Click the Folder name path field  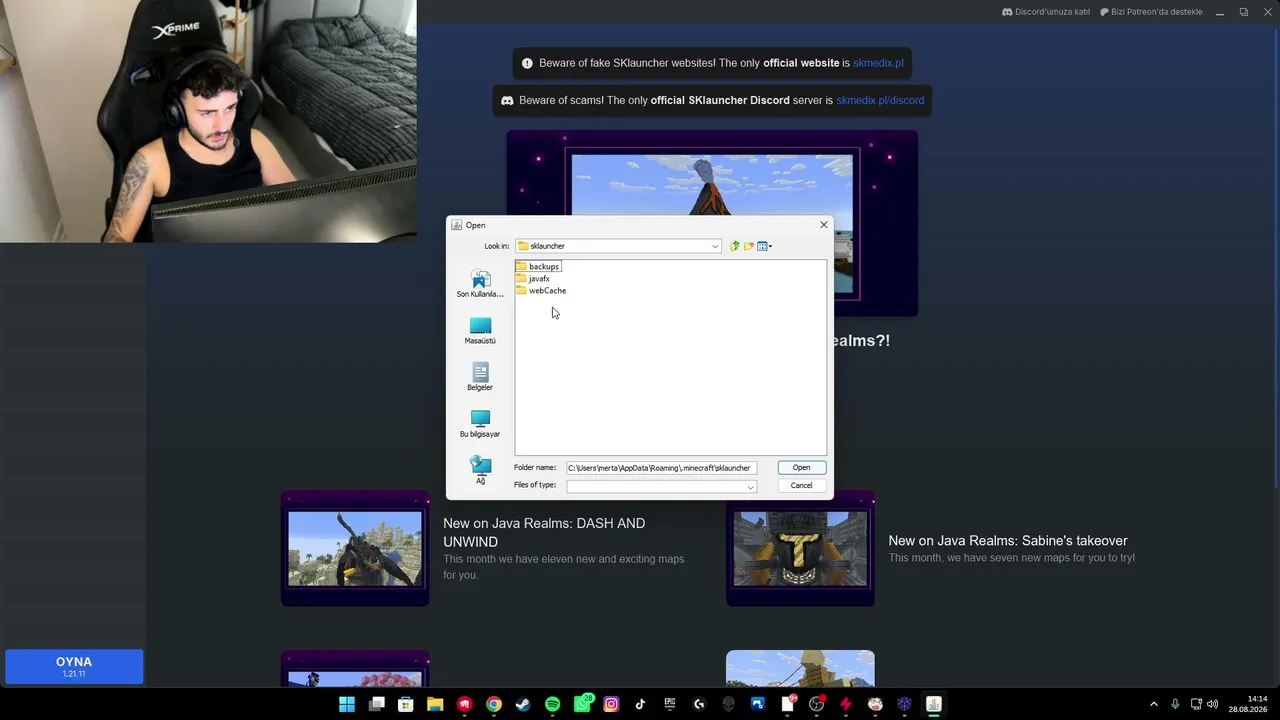pyautogui.click(x=661, y=468)
